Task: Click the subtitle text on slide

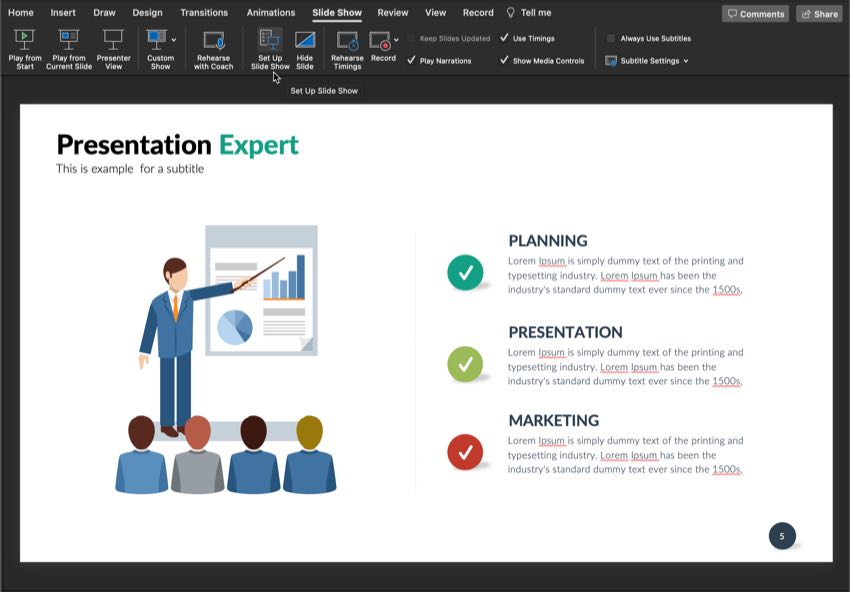Action: click(x=130, y=169)
